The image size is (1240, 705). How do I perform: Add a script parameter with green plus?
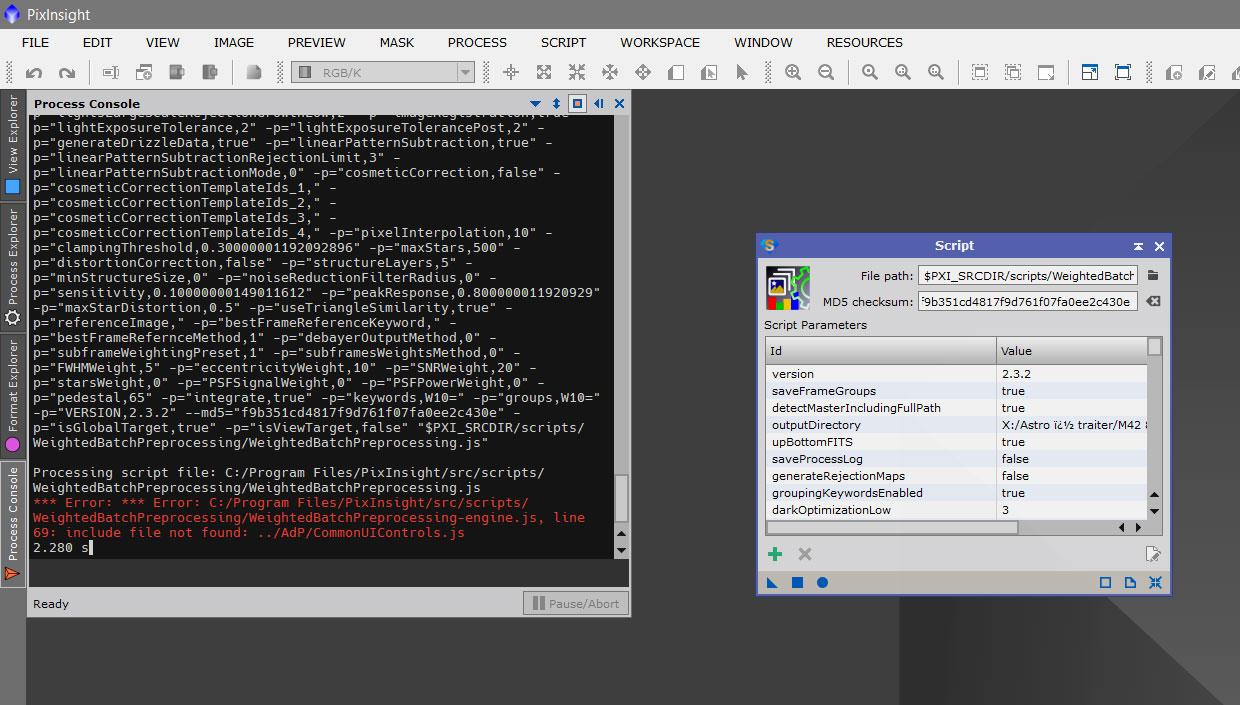(x=774, y=554)
